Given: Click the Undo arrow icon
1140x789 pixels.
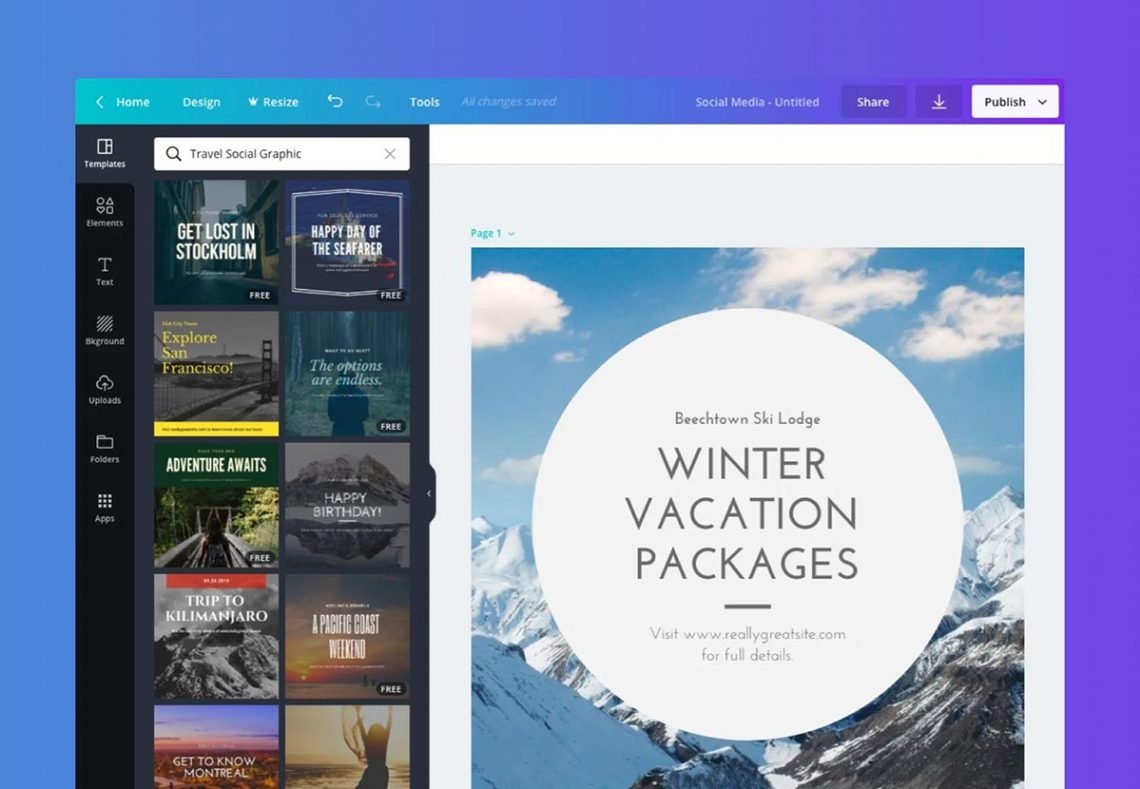Looking at the screenshot, I should tap(335, 101).
